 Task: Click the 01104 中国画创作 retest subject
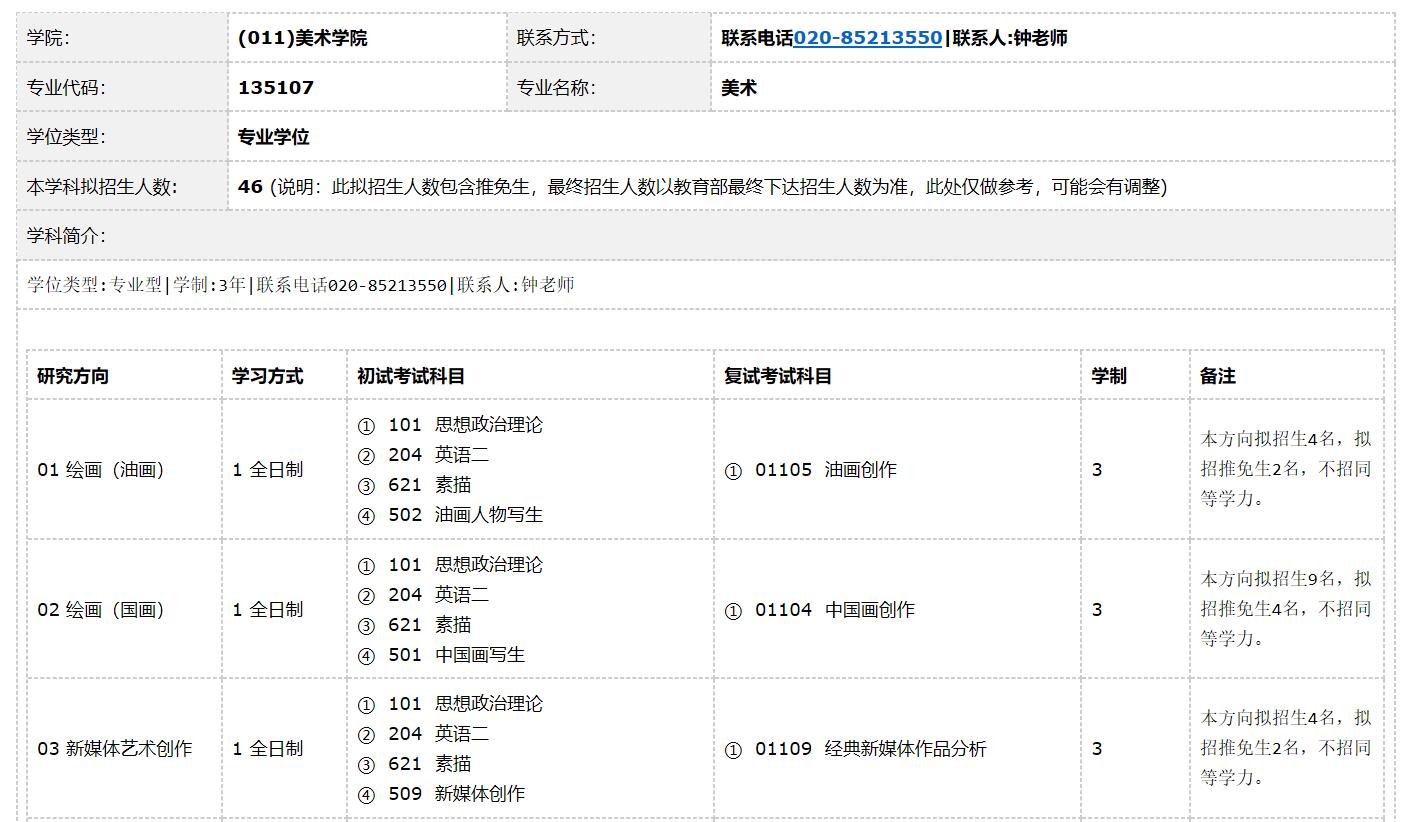834,610
